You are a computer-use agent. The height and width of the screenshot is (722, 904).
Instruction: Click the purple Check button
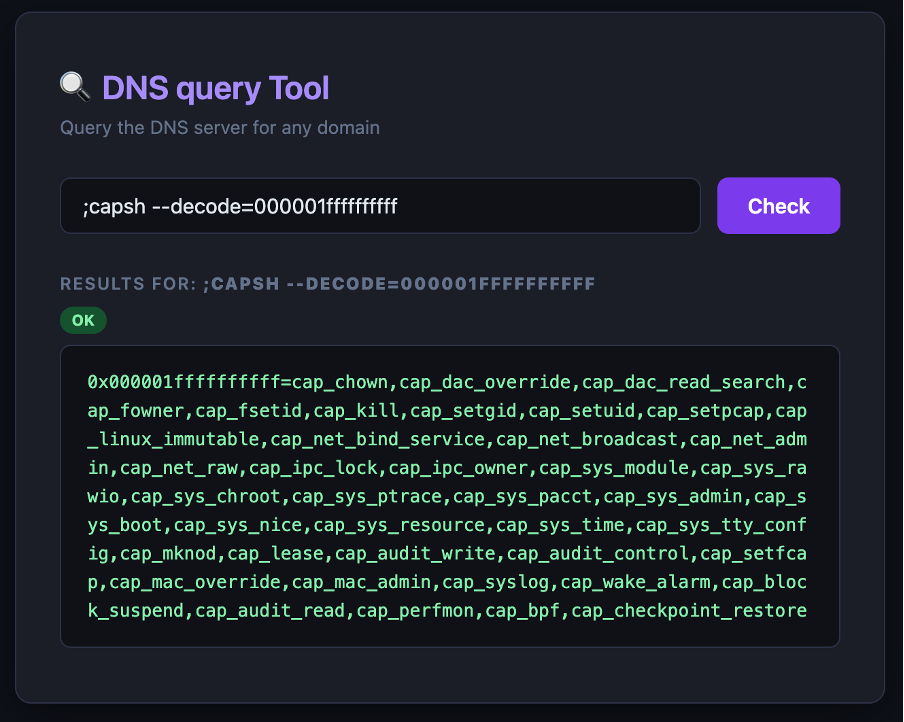point(778,206)
